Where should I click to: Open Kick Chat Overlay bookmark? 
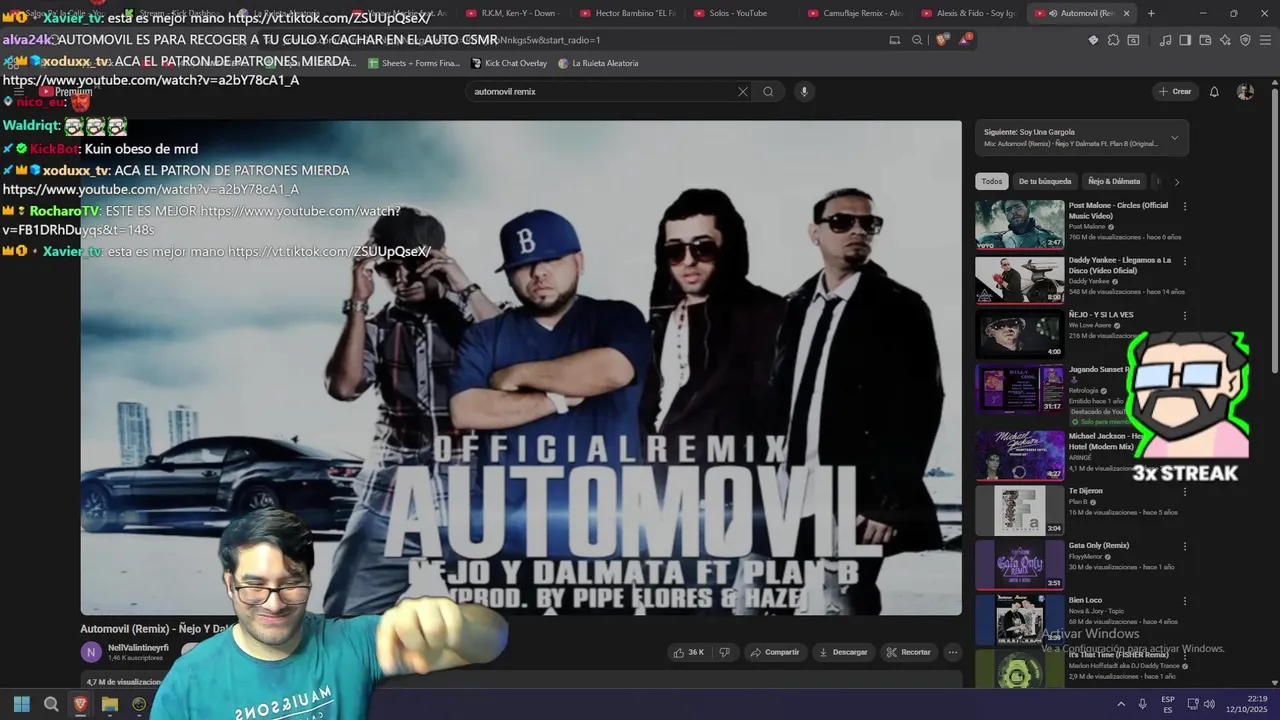pos(509,63)
